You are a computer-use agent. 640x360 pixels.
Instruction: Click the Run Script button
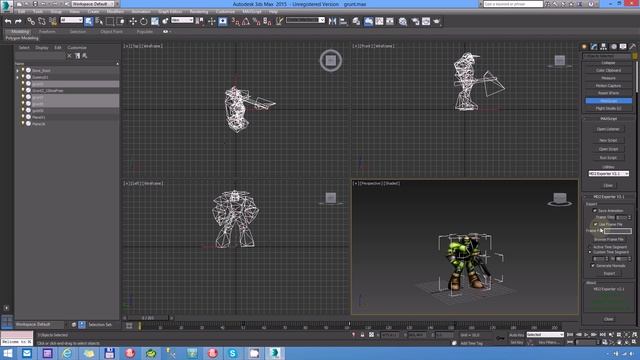click(608, 158)
